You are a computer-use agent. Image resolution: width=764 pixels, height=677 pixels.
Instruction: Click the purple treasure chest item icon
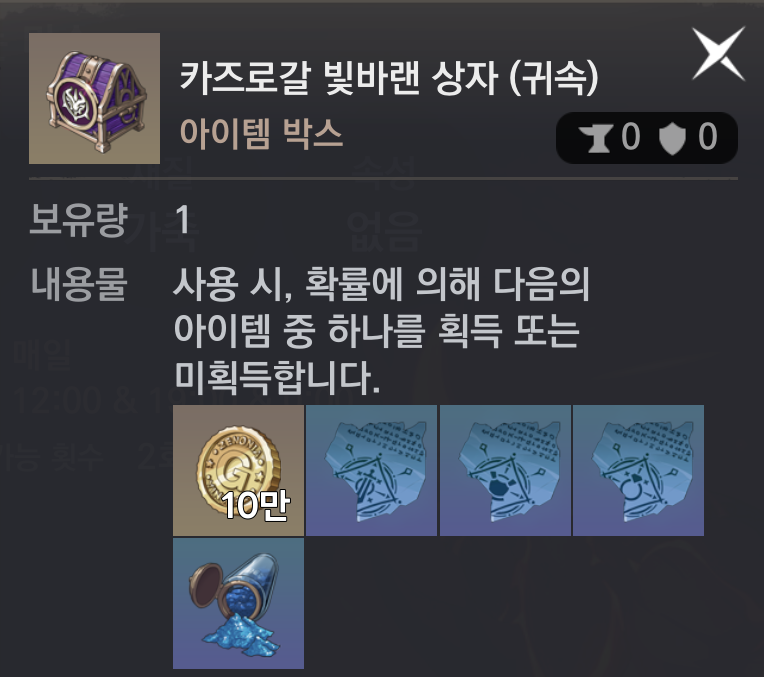(95, 98)
